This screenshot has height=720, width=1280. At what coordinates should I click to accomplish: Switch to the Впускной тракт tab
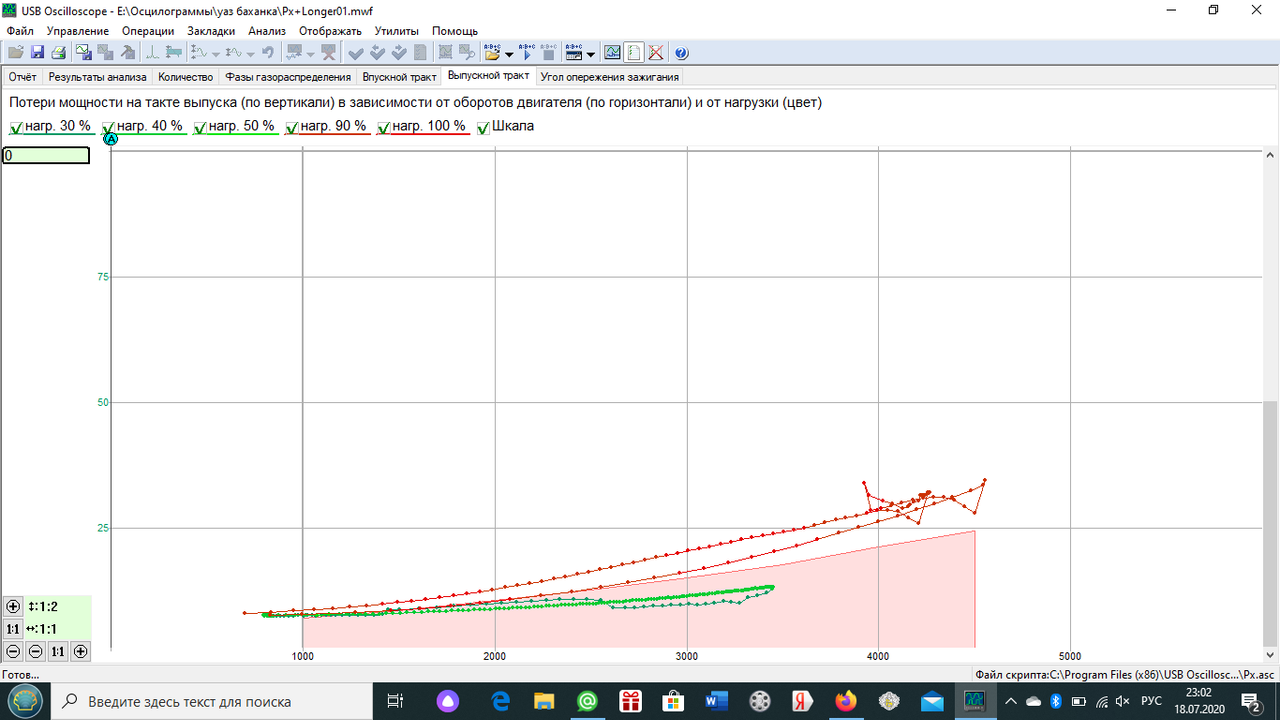399,77
